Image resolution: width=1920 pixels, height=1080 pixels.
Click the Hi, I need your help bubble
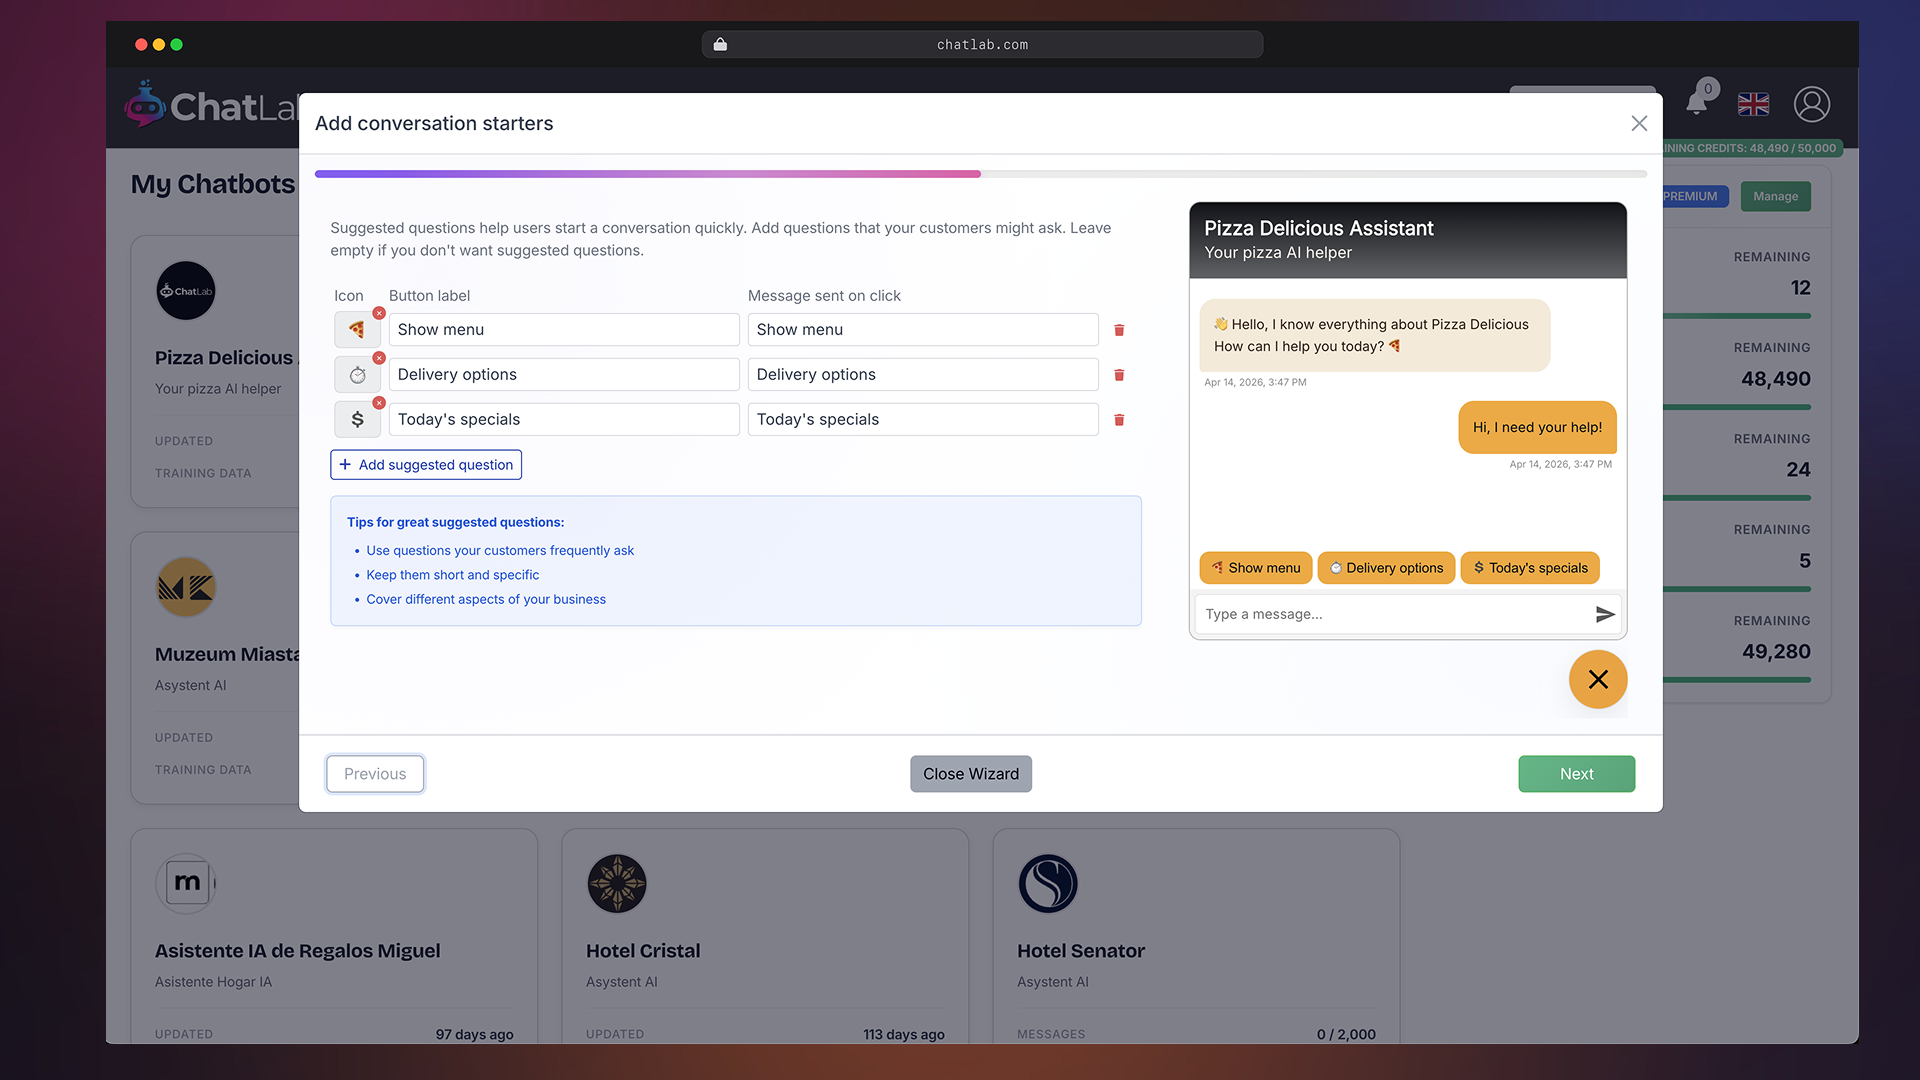1537,427
